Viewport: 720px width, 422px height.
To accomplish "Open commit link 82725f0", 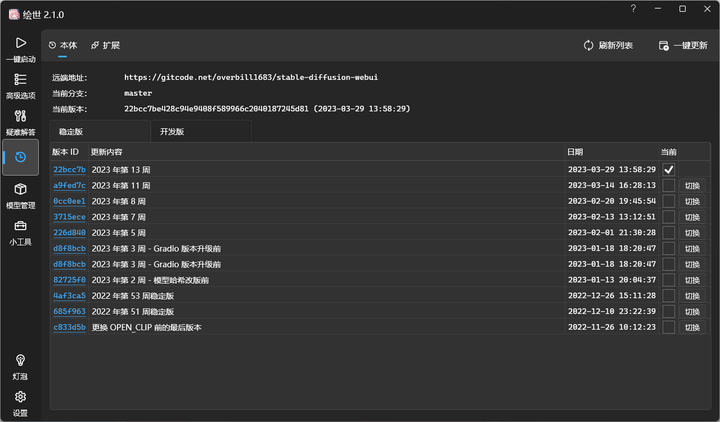I will [69, 280].
